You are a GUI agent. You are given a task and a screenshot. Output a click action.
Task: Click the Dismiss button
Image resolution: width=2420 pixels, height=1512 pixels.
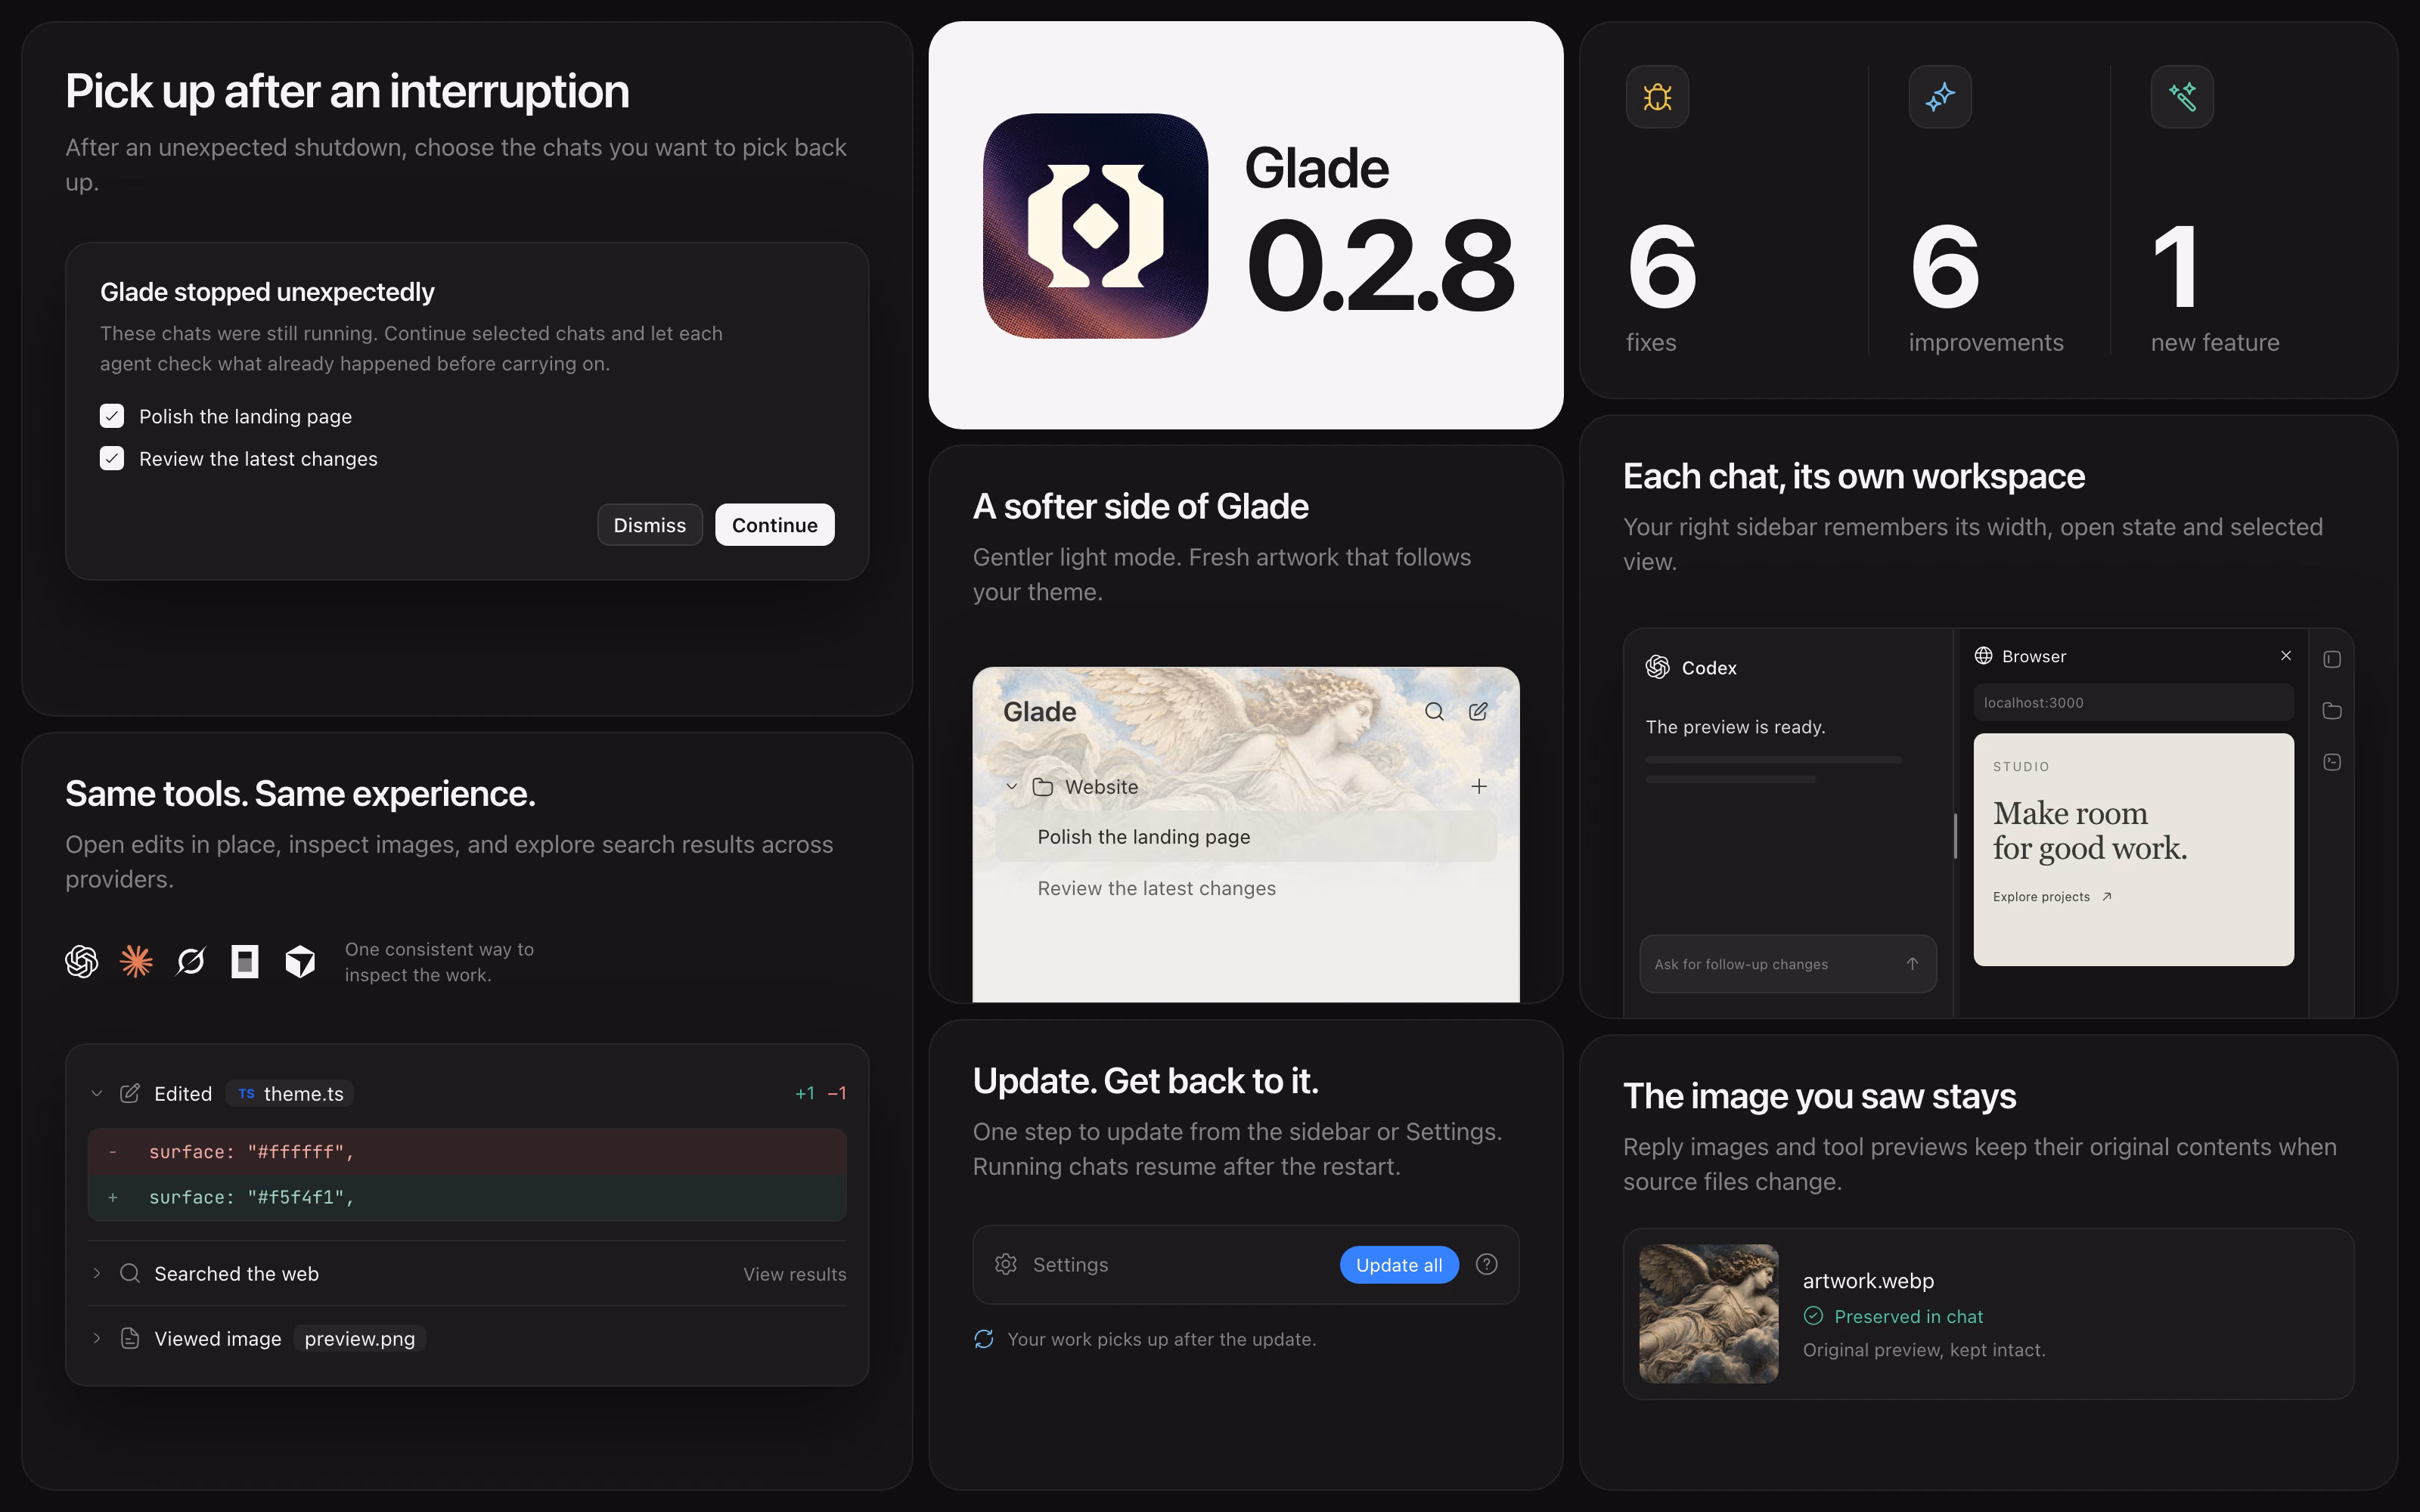650,525
